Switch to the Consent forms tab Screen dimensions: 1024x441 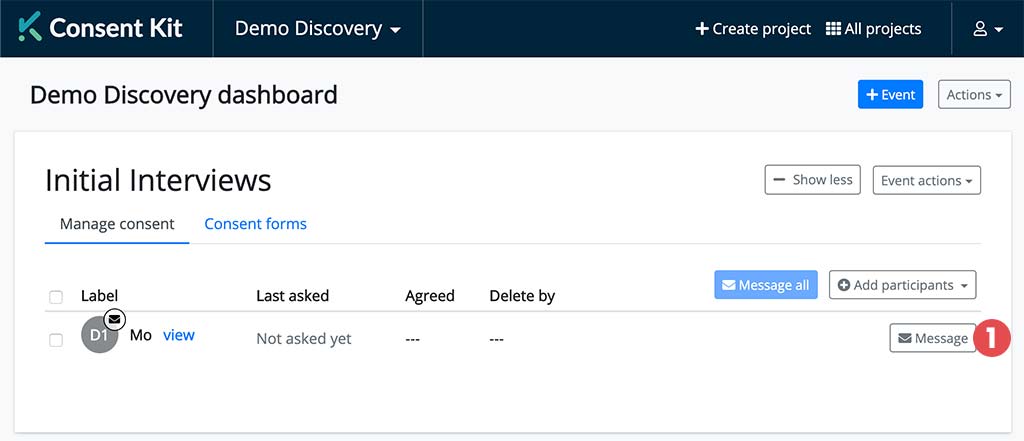click(x=255, y=224)
